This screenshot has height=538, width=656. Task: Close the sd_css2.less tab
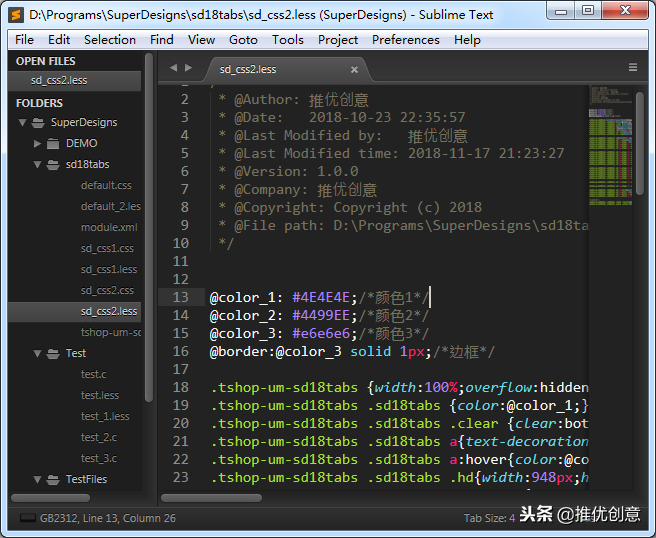click(x=354, y=69)
